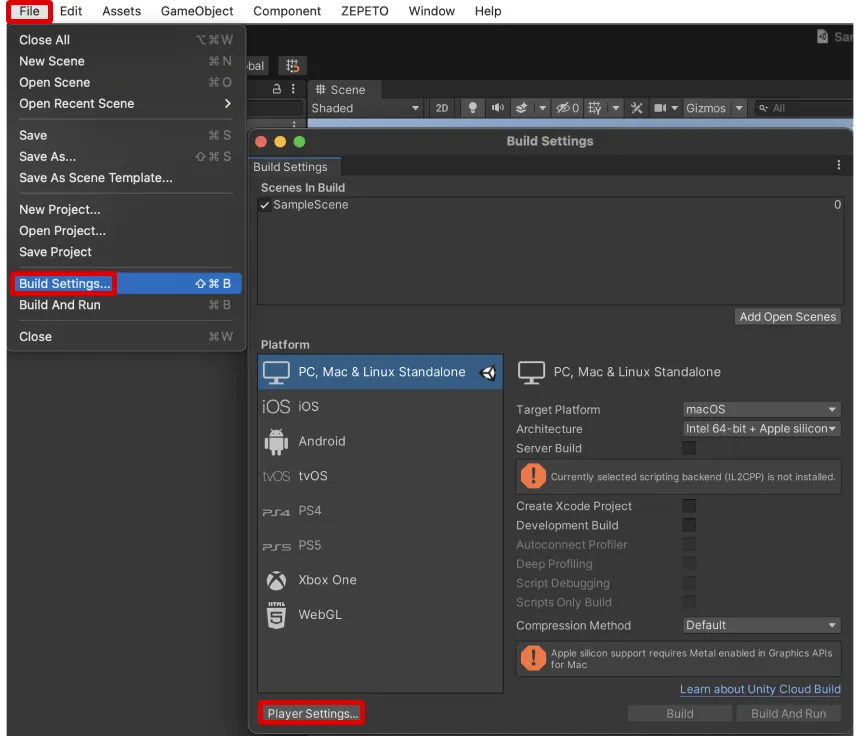
Task: Select tvOS platform in list
Action: pos(380,475)
